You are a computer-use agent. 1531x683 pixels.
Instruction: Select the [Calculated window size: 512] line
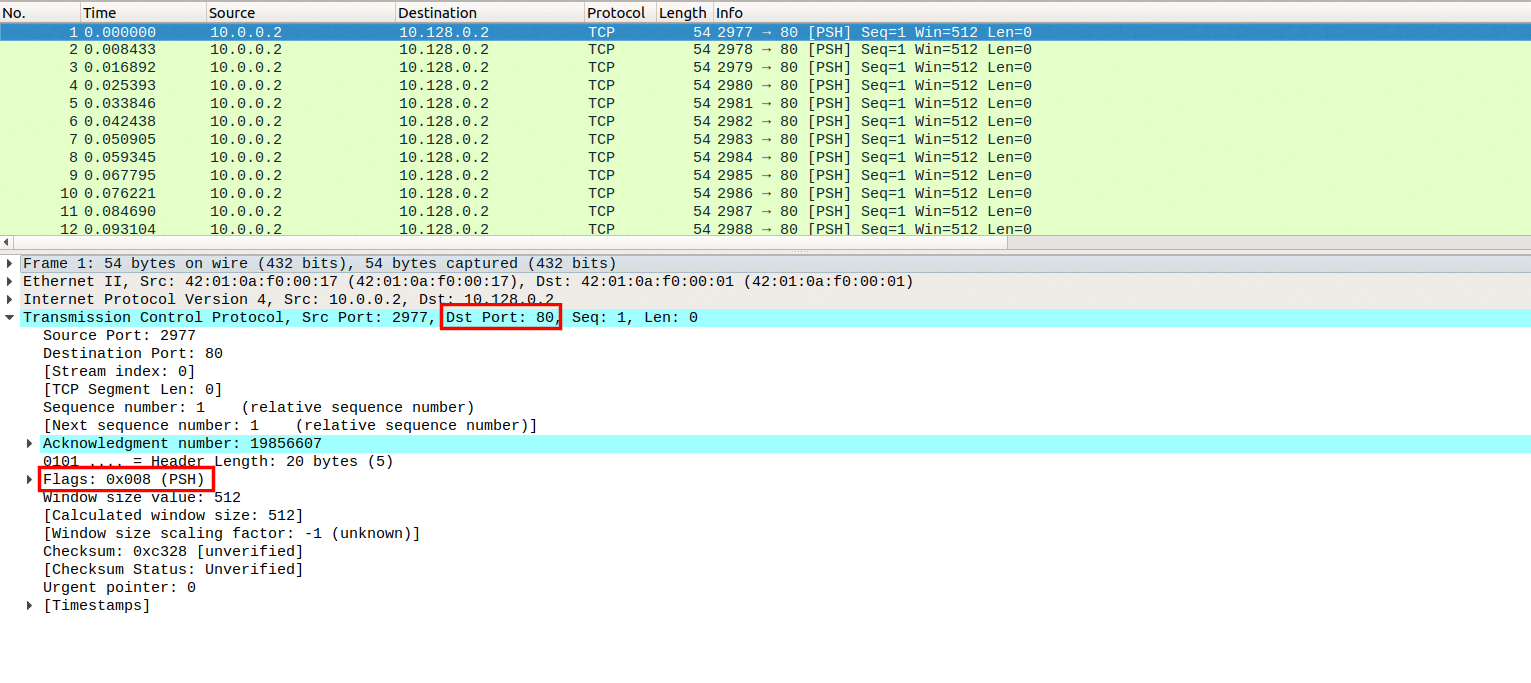click(173, 516)
